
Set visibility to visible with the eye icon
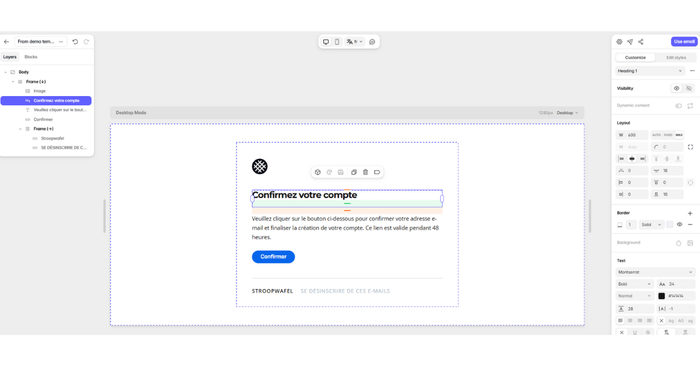tap(676, 88)
